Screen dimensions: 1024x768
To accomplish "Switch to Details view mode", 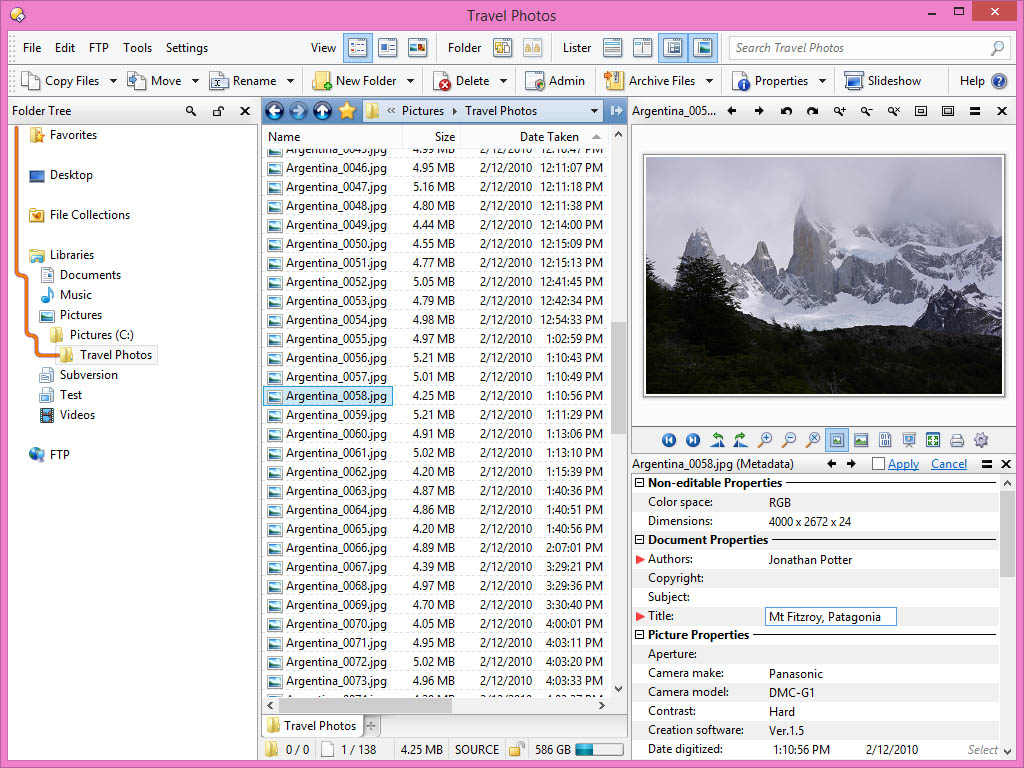I will point(357,47).
